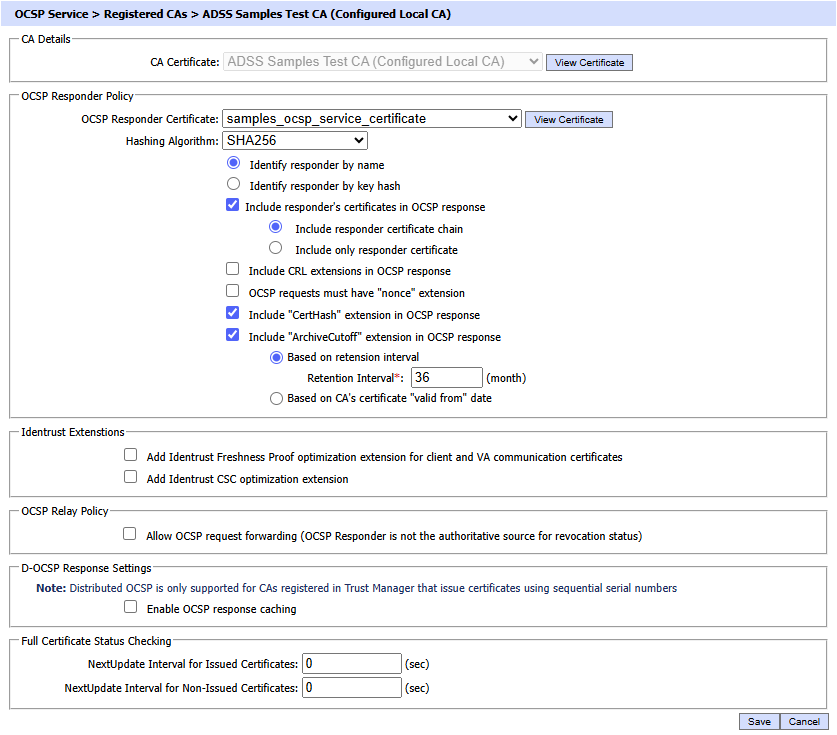The height and width of the screenshot is (735, 837).
Task: Click View Certificate for OCSP Responder Certificate
Action: tap(568, 119)
